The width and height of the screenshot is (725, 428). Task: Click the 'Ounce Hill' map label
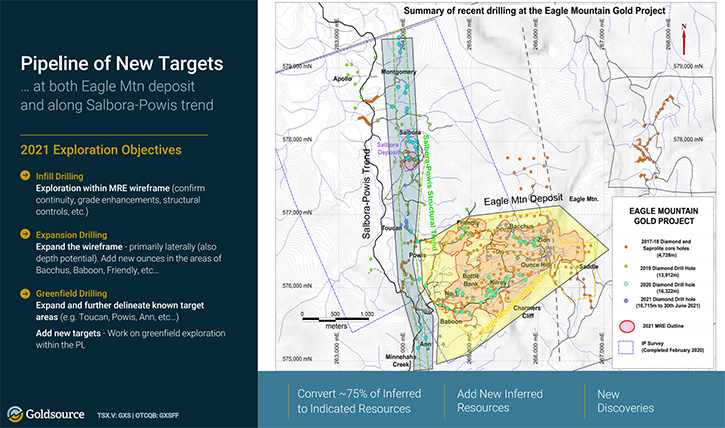click(x=535, y=264)
